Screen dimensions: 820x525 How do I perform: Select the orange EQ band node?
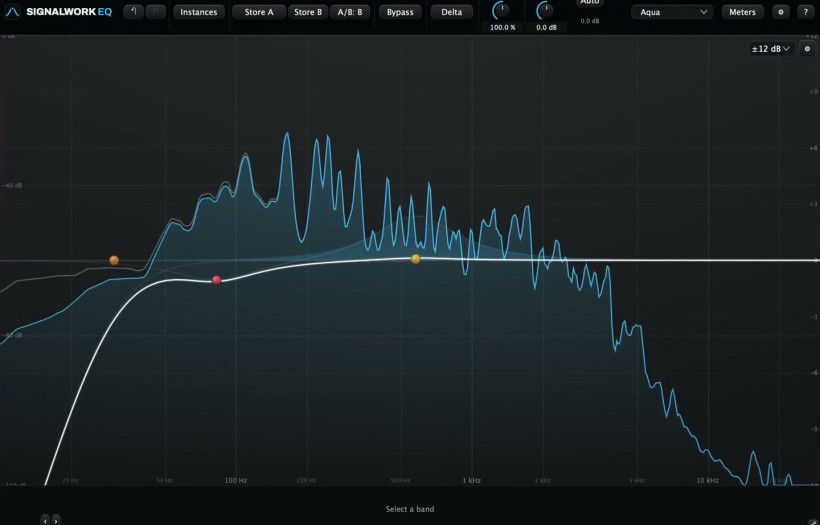point(114,260)
